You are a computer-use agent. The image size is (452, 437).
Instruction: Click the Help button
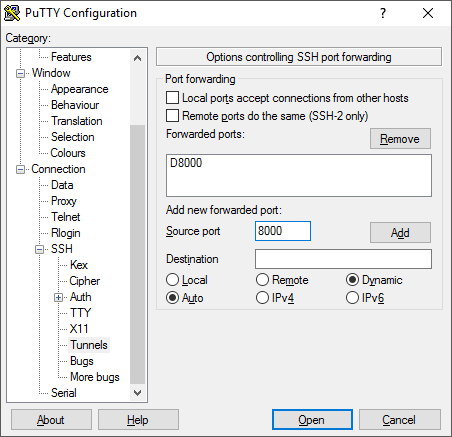coord(138,420)
